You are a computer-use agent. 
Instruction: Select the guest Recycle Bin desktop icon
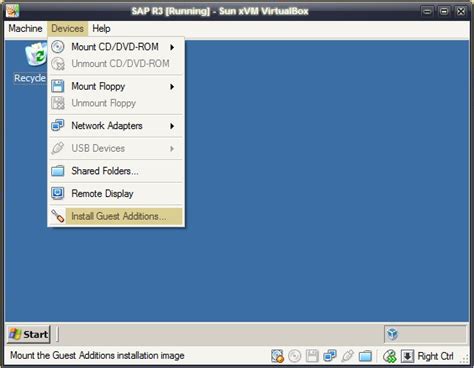point(35,54)
